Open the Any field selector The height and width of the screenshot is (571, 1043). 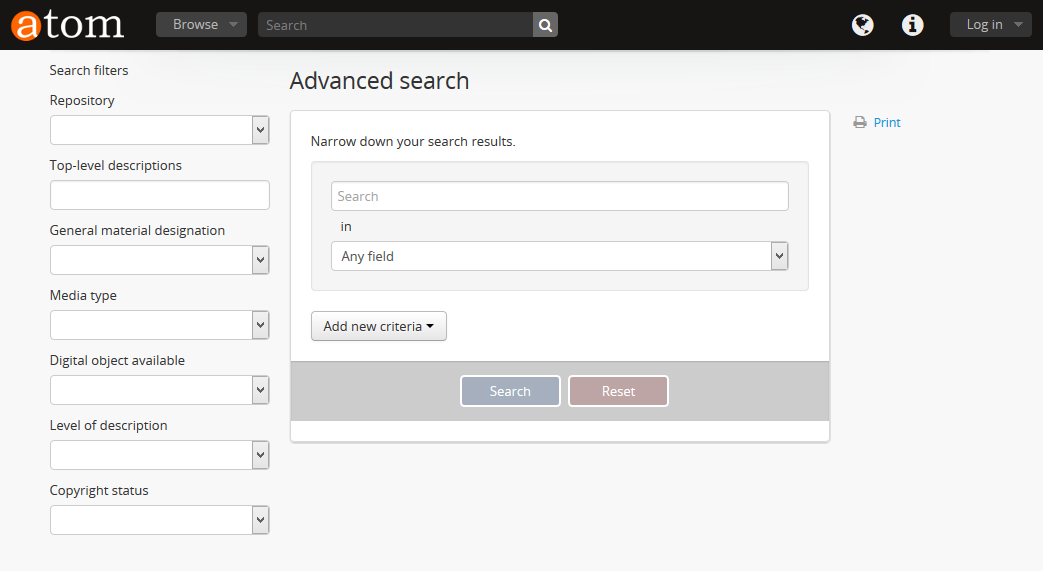coord(559,256)
